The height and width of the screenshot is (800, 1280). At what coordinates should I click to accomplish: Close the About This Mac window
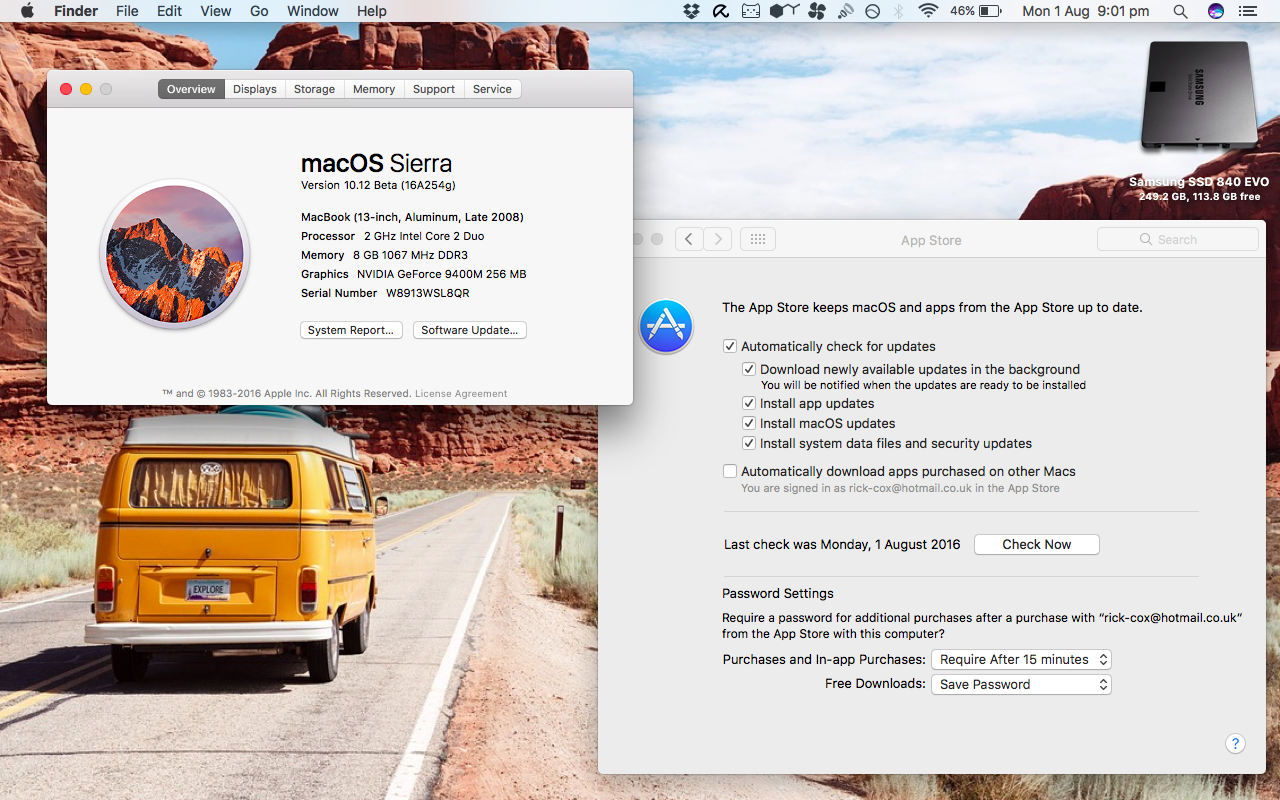coord(66,89)
